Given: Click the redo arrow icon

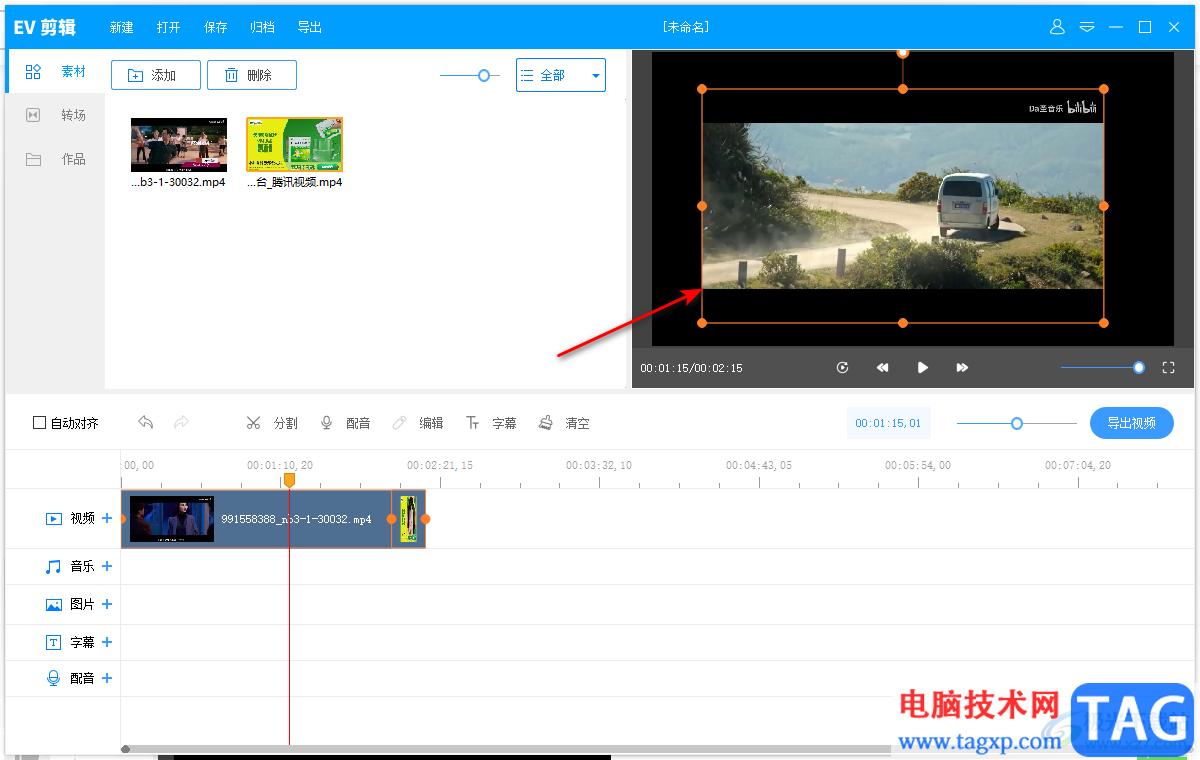Looking at the screenshot, I should pos(181,423).
